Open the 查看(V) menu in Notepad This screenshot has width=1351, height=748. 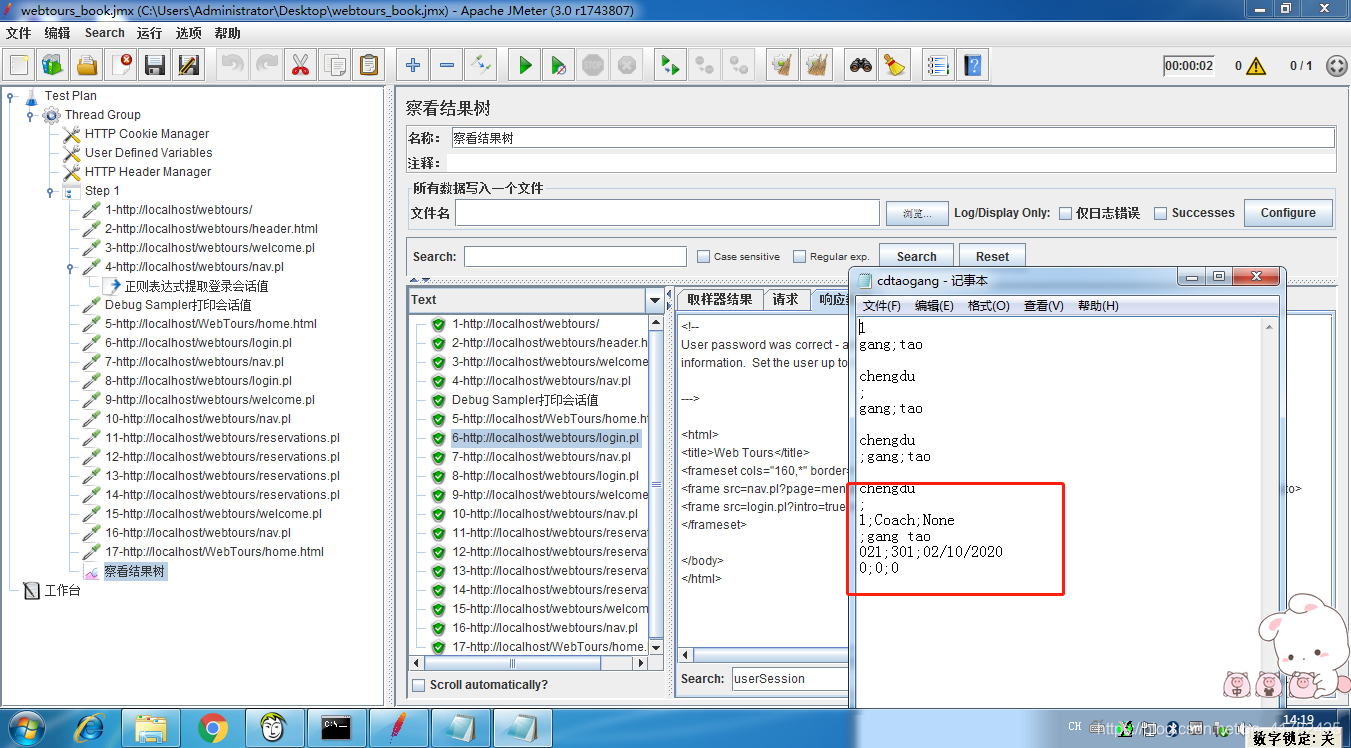(1044, 306)
